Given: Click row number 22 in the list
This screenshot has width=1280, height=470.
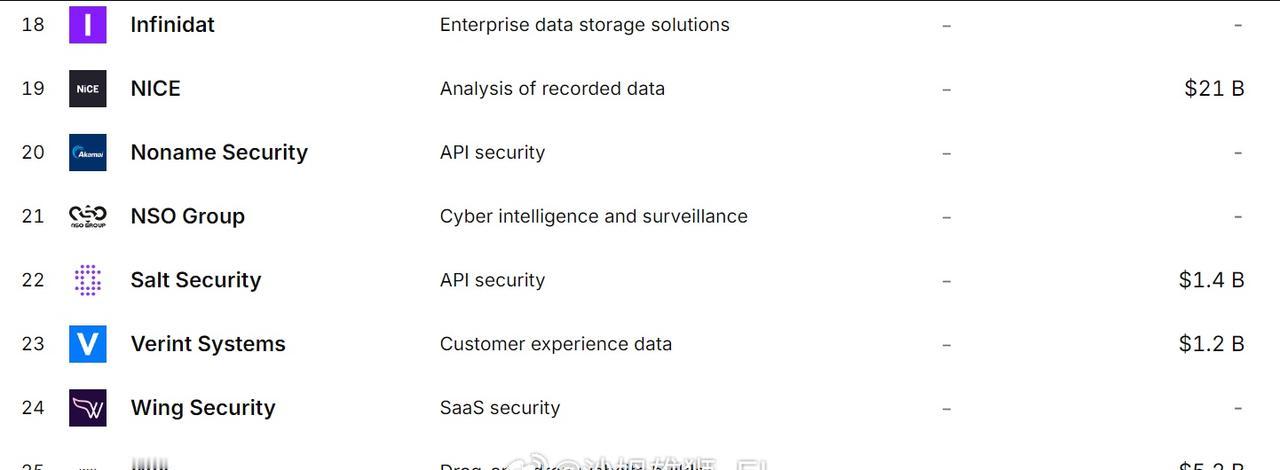Looking at the screenshot, I should [x=33, y=280].
